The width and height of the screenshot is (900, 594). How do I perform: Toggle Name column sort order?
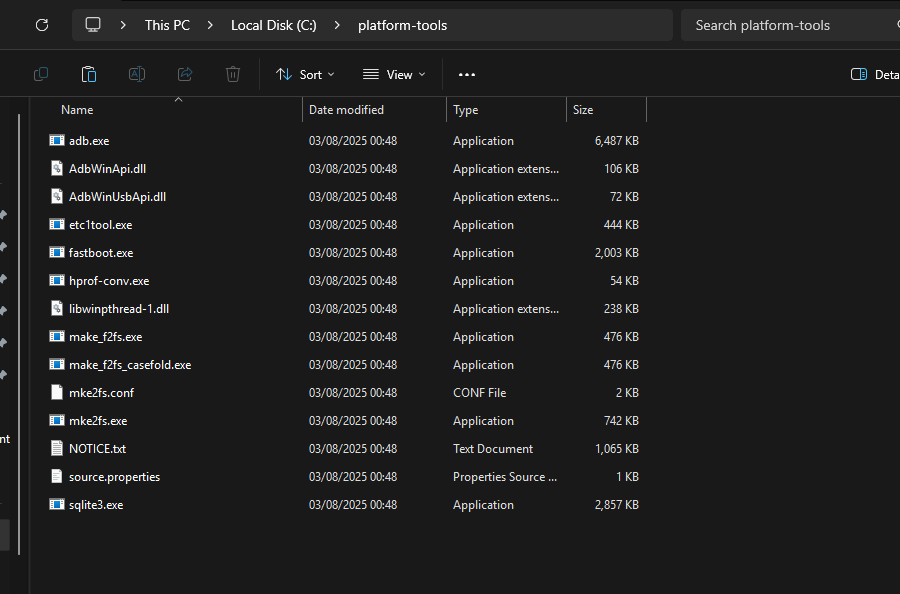(77, 109)
